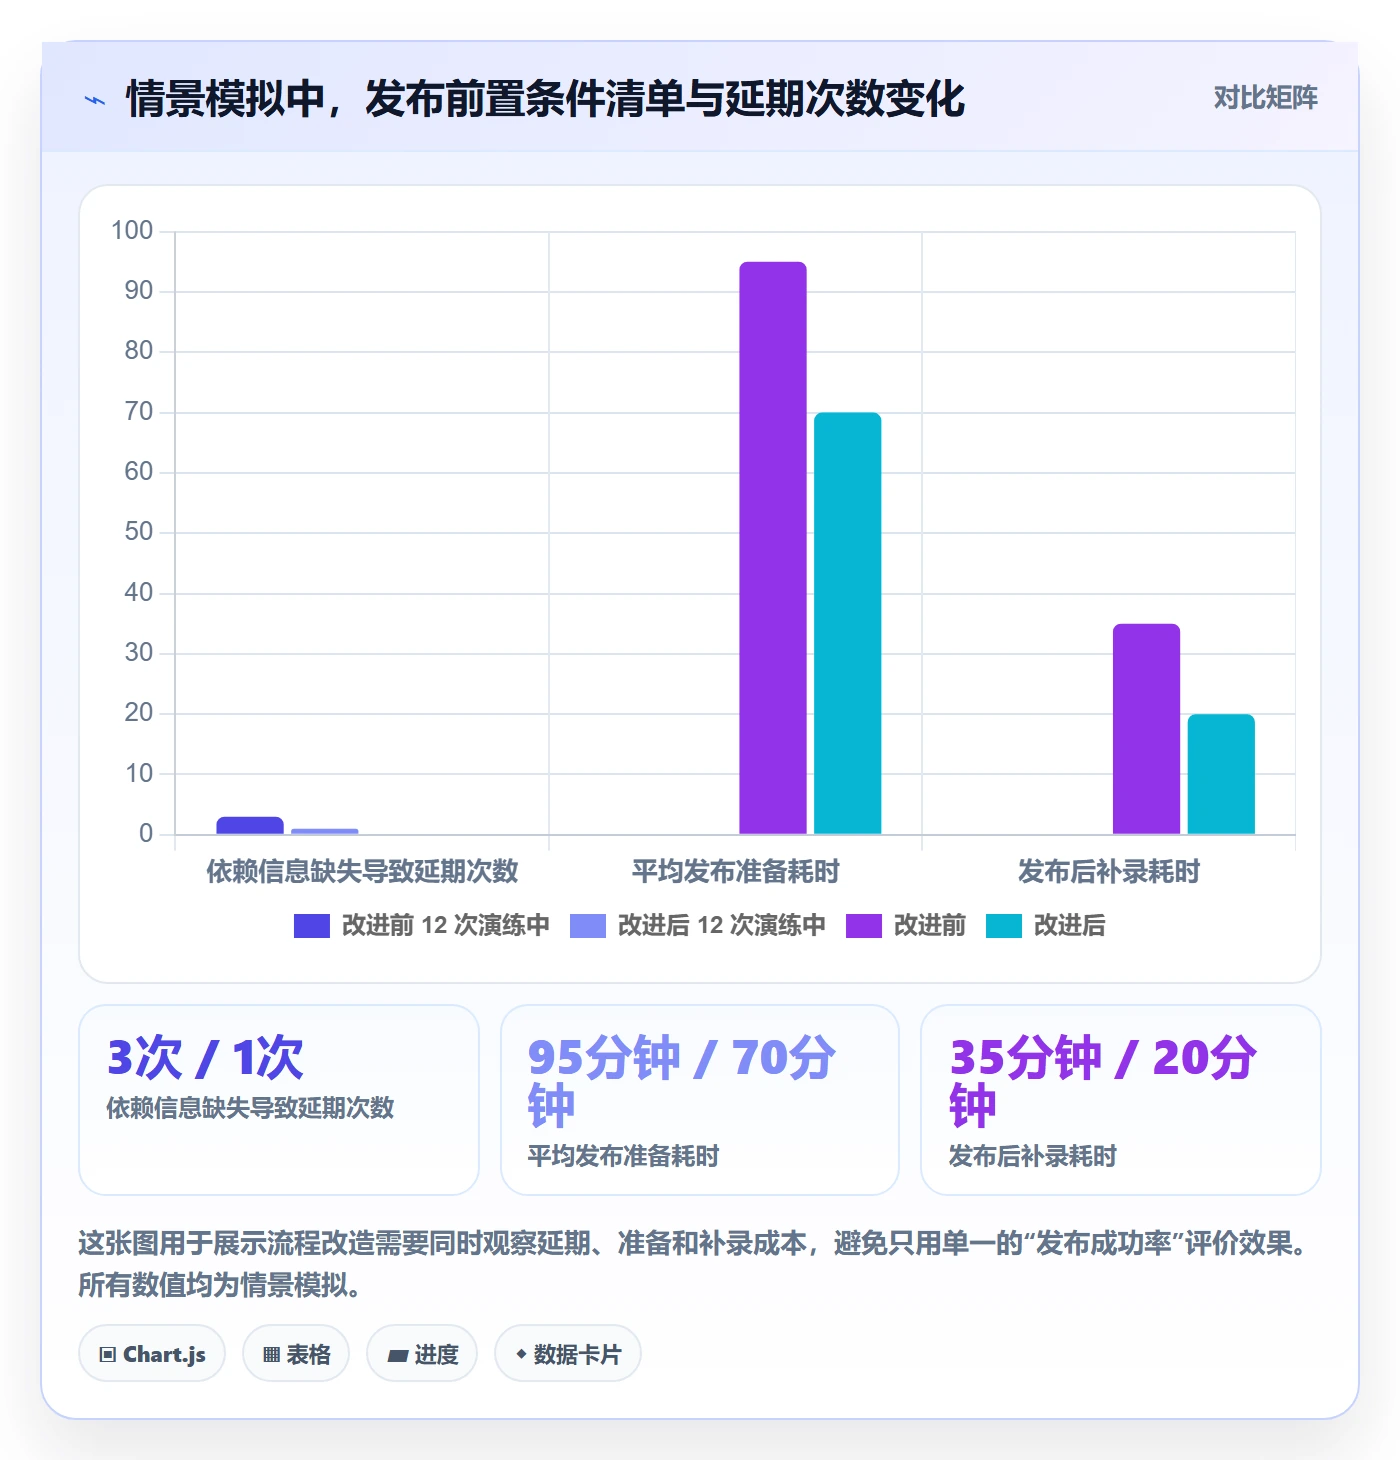
Task: Select the 35分钟 / 20分钟 data card
Action: coord(1121,1100)
